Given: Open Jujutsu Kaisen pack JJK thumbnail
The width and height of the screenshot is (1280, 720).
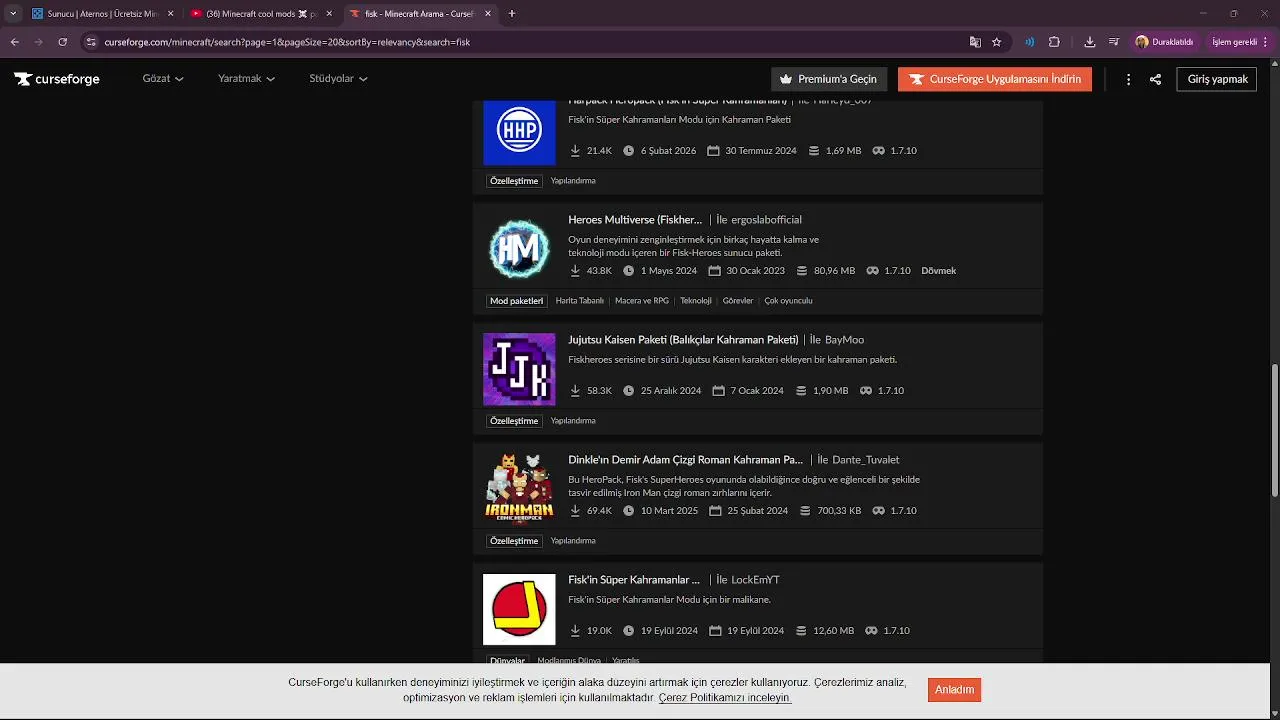Looking at the screenshot, I should pyautogui.click(x=519, y=369).
